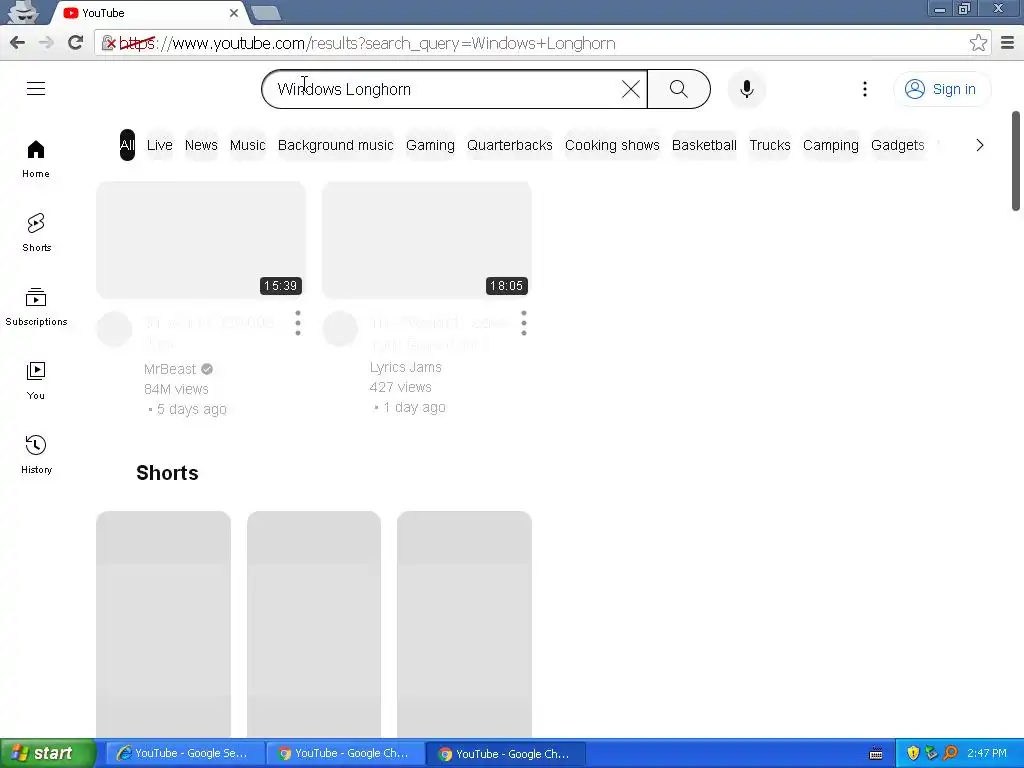Viewport: 1024px width, 768px height.
Task: Close the YouTube browser tab
Action: click(x=234, y=13)
